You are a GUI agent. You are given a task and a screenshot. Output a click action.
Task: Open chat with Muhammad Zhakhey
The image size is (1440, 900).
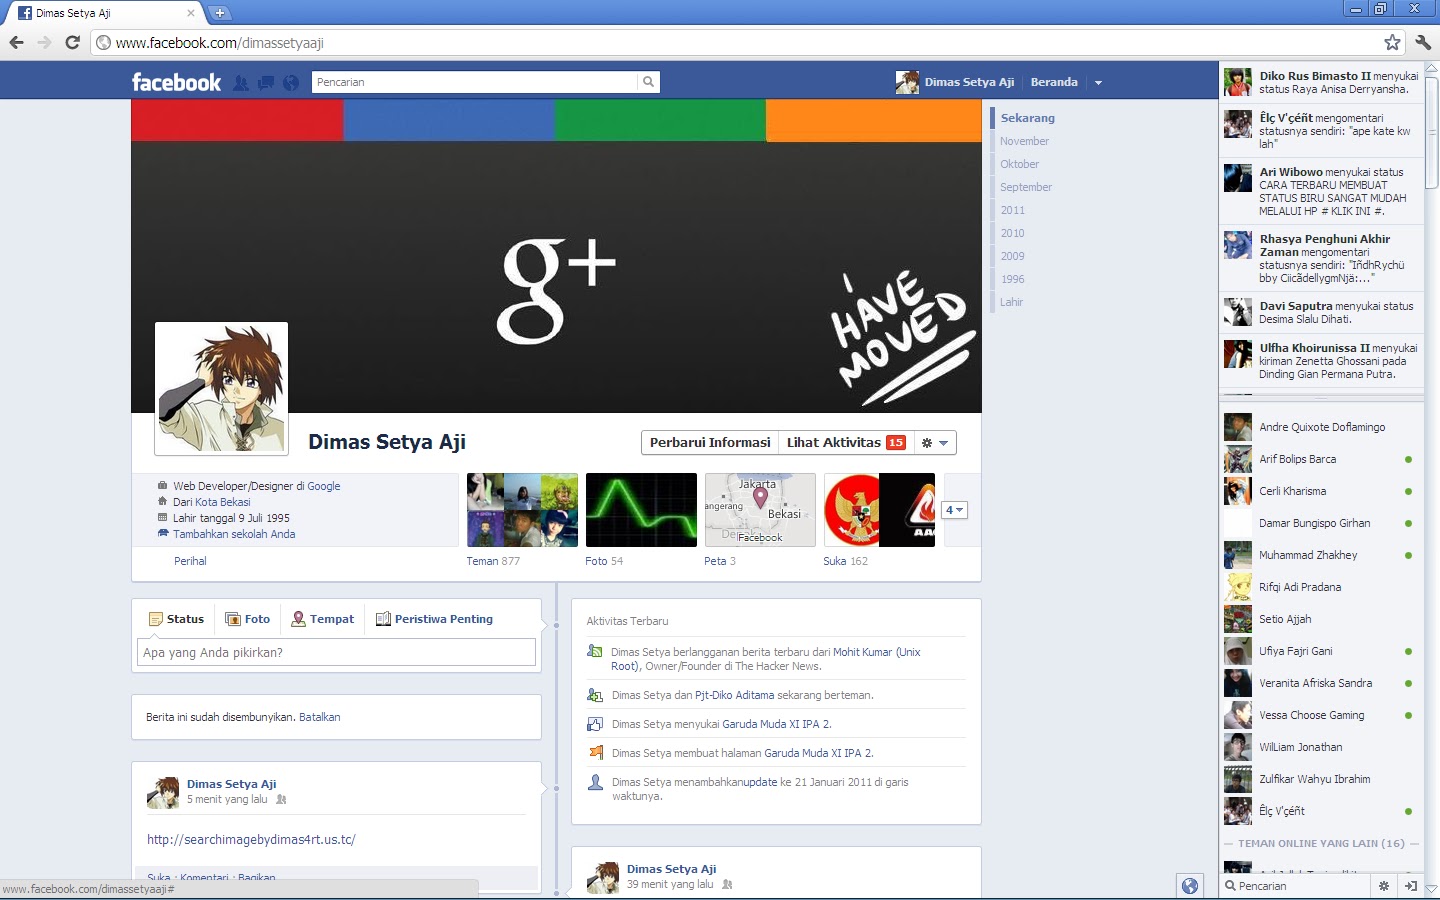1319,555
